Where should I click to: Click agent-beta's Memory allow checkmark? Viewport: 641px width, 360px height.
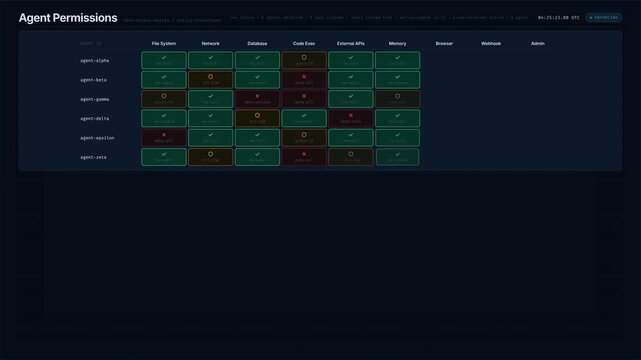coord(397,77)
